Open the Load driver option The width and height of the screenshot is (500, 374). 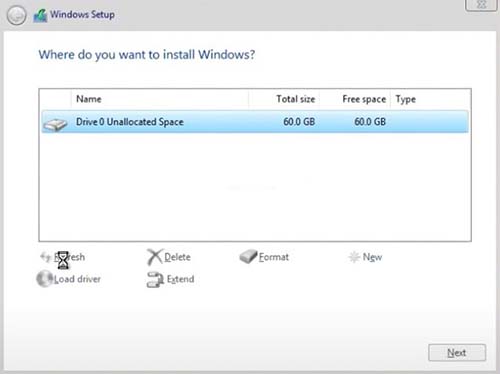tap(69, 279)
